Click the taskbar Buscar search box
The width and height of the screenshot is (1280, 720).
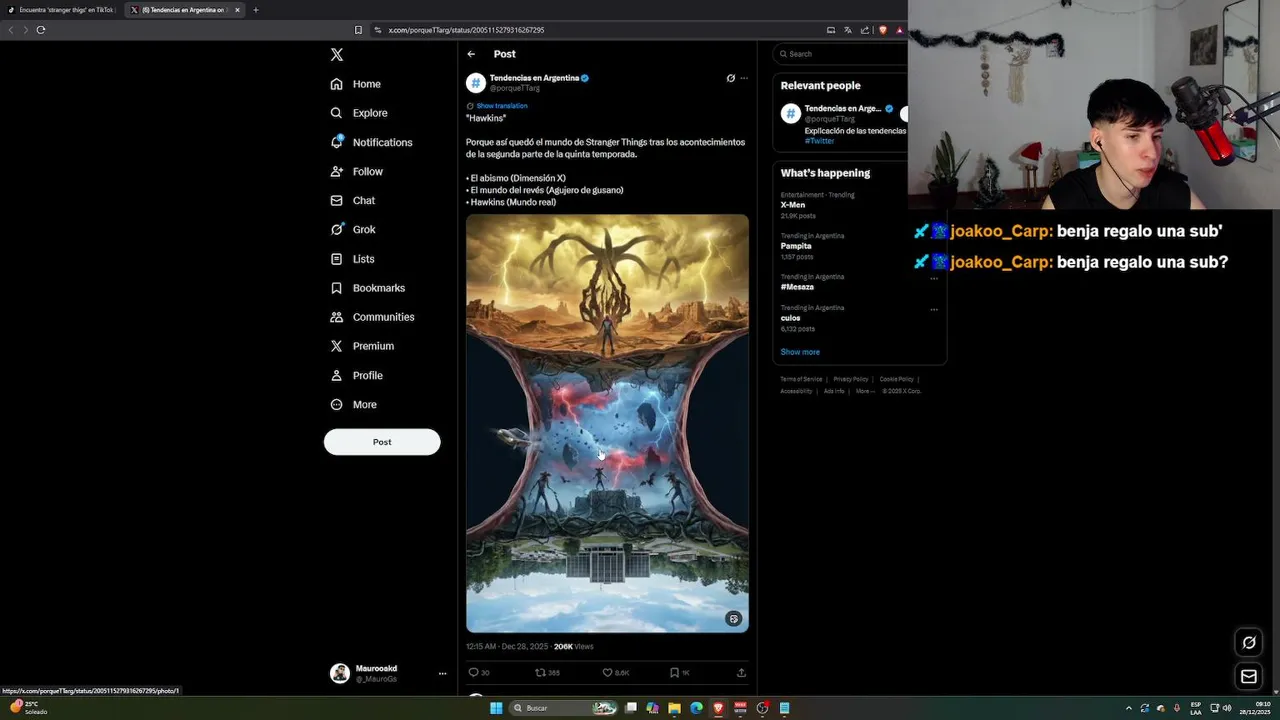coord(563,708)
